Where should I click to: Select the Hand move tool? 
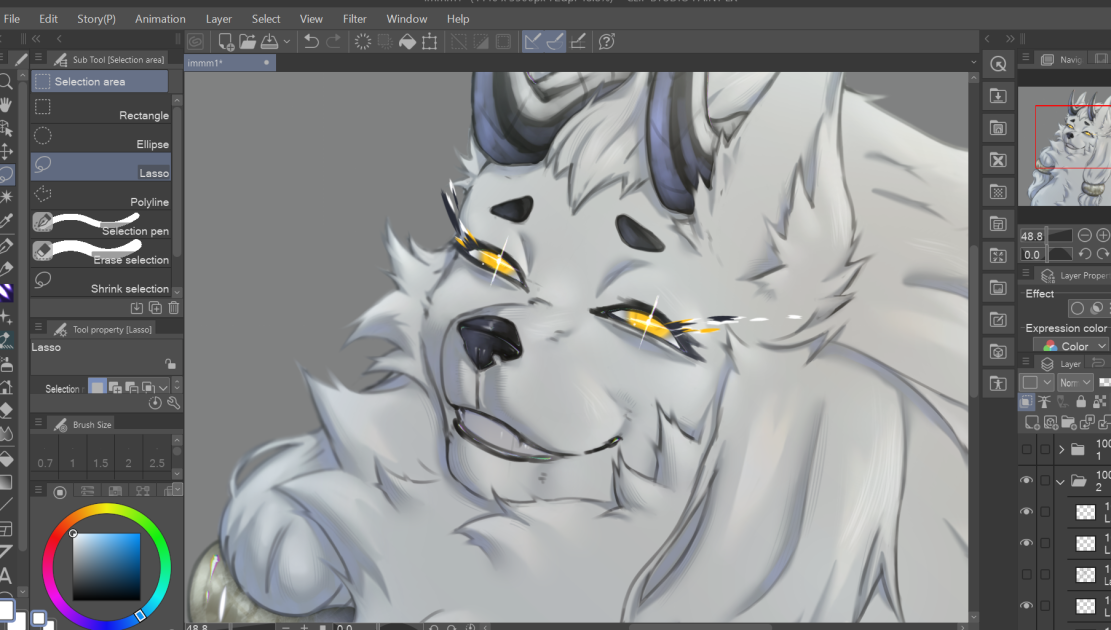click(6, 105)
